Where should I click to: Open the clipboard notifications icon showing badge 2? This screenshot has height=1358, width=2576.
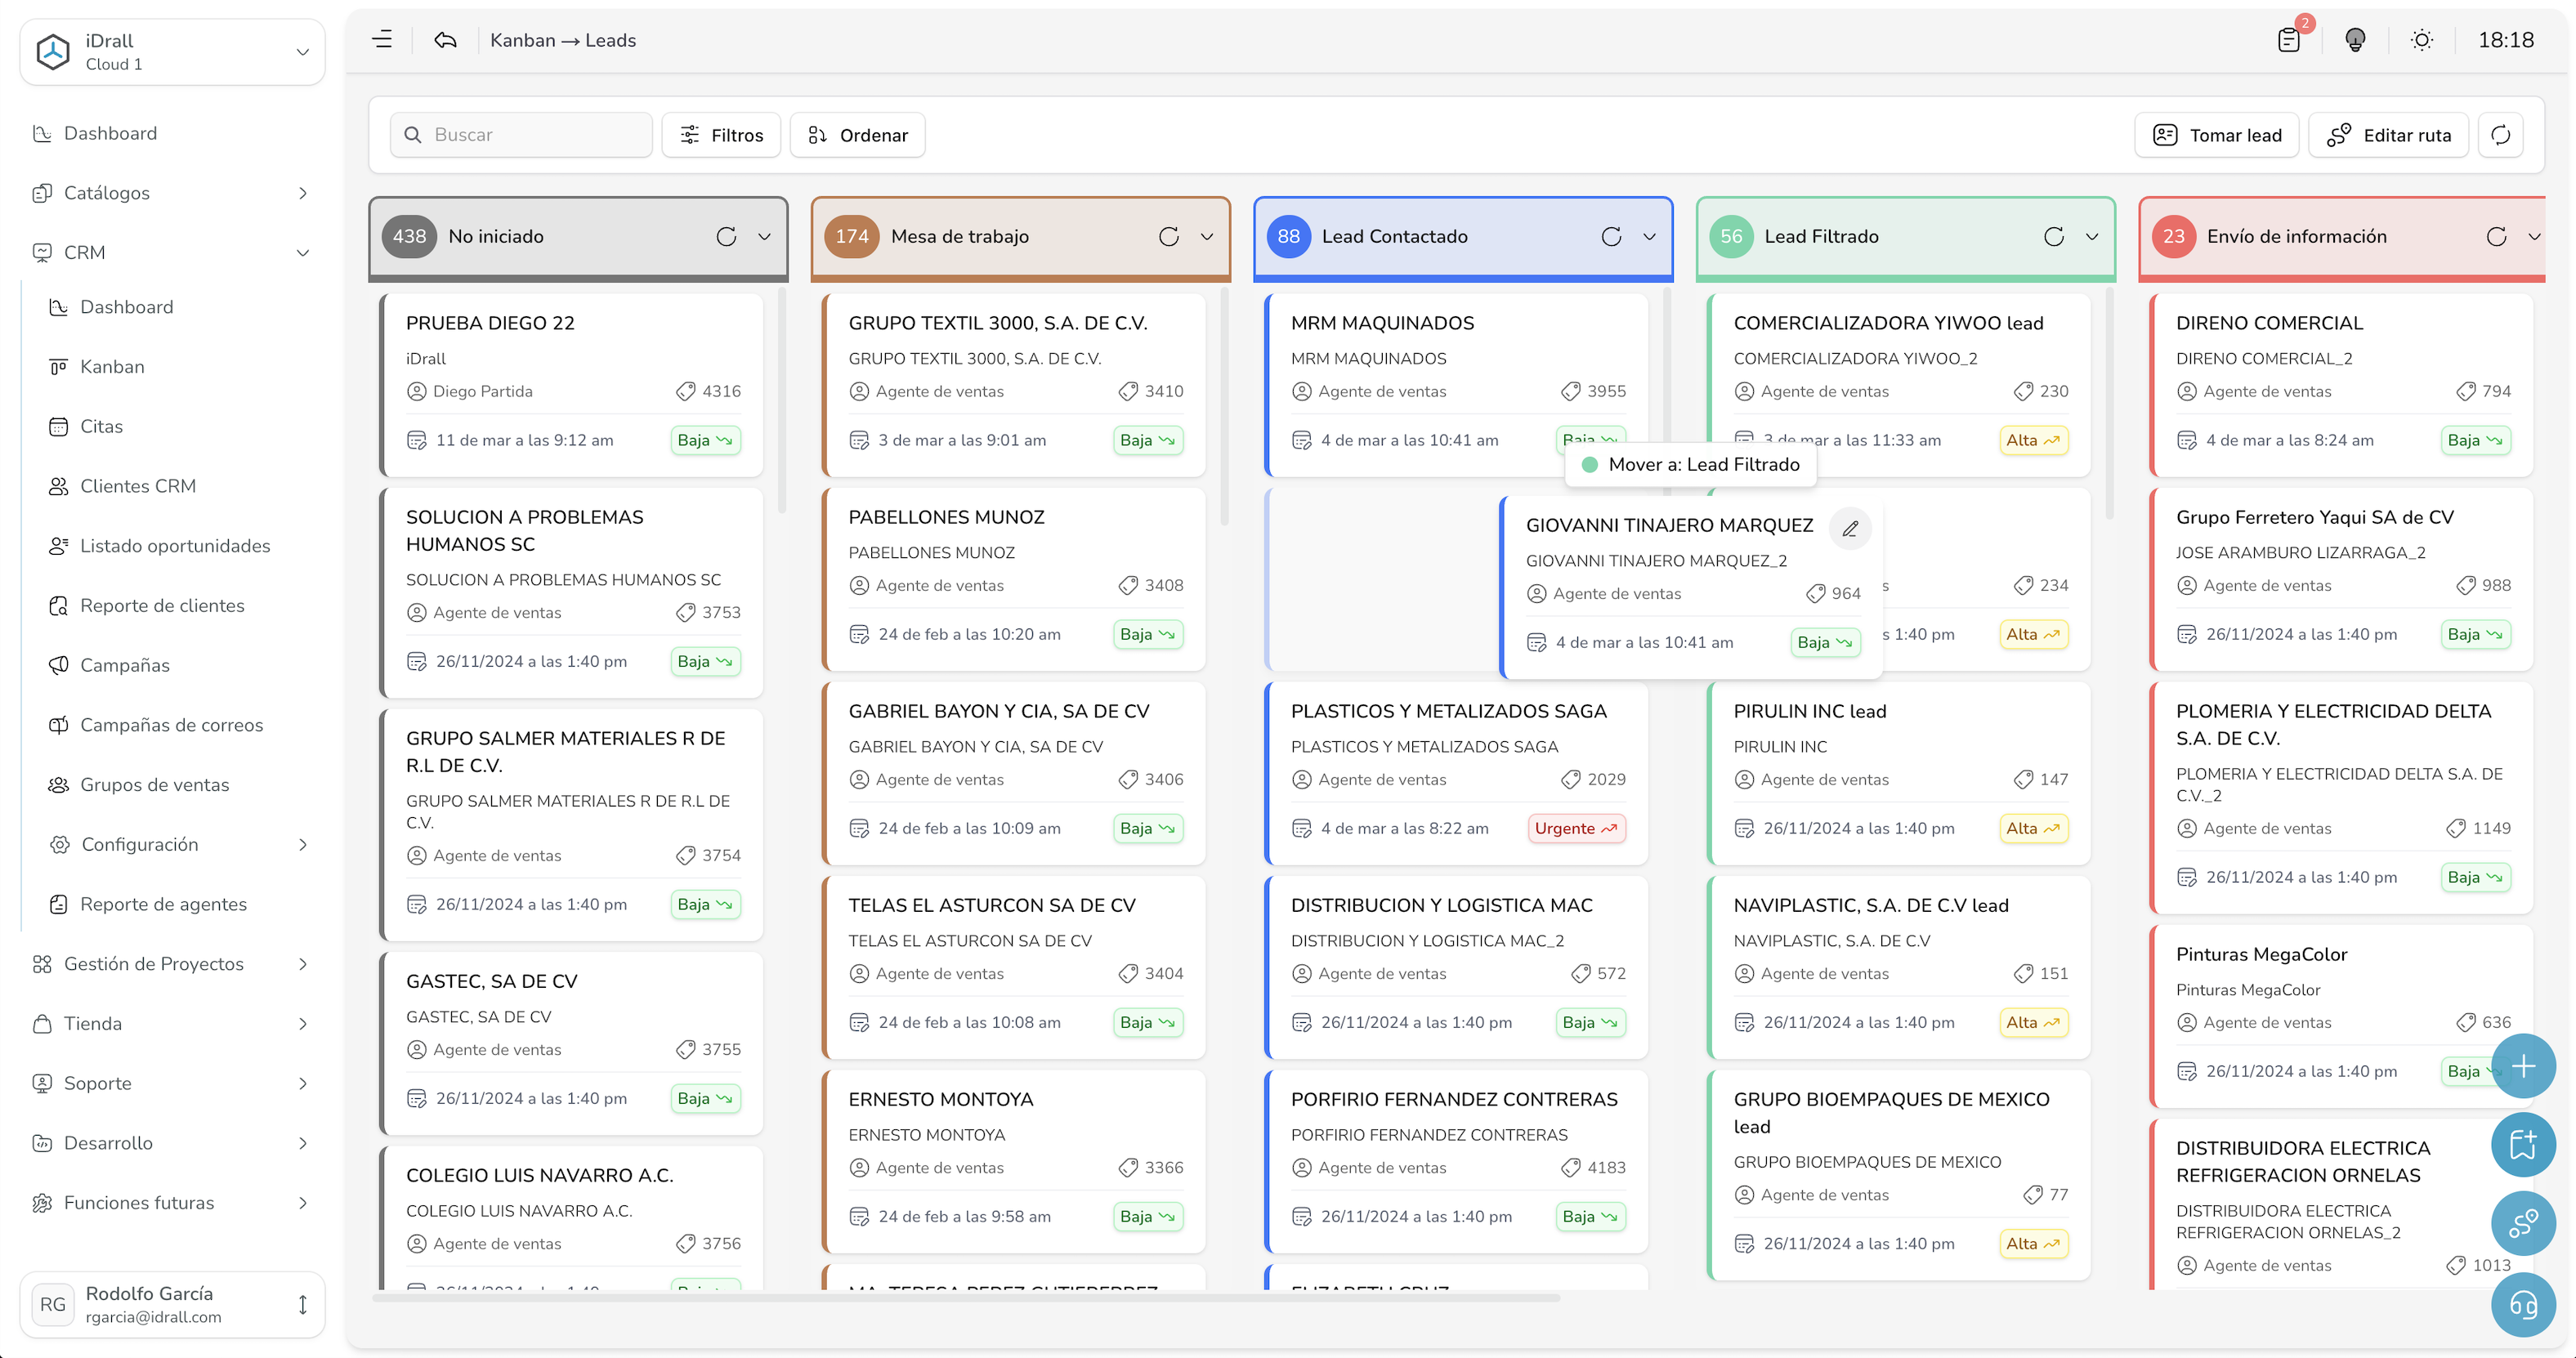pos(2289,40)
